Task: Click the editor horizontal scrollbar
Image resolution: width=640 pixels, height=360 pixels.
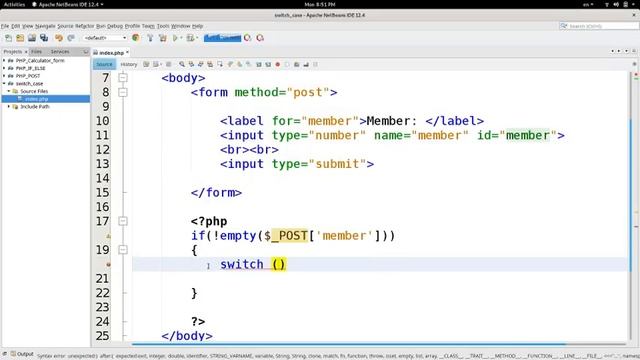Action: click(349, 344)
